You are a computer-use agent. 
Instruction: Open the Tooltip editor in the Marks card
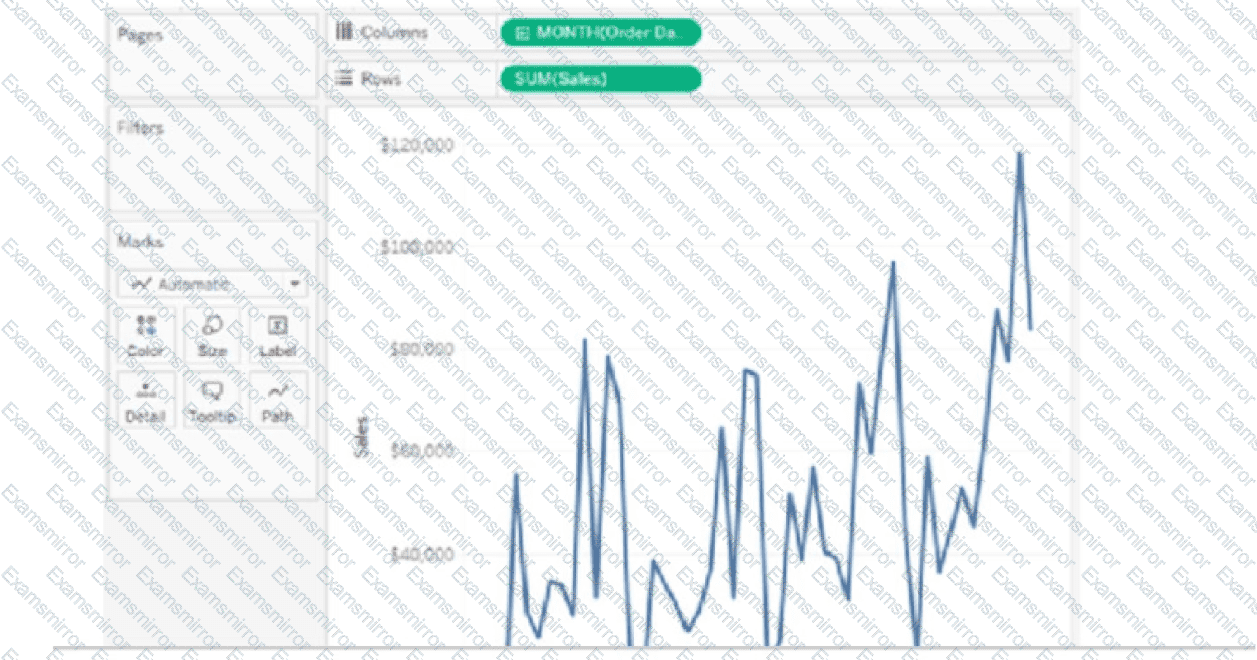212,400
